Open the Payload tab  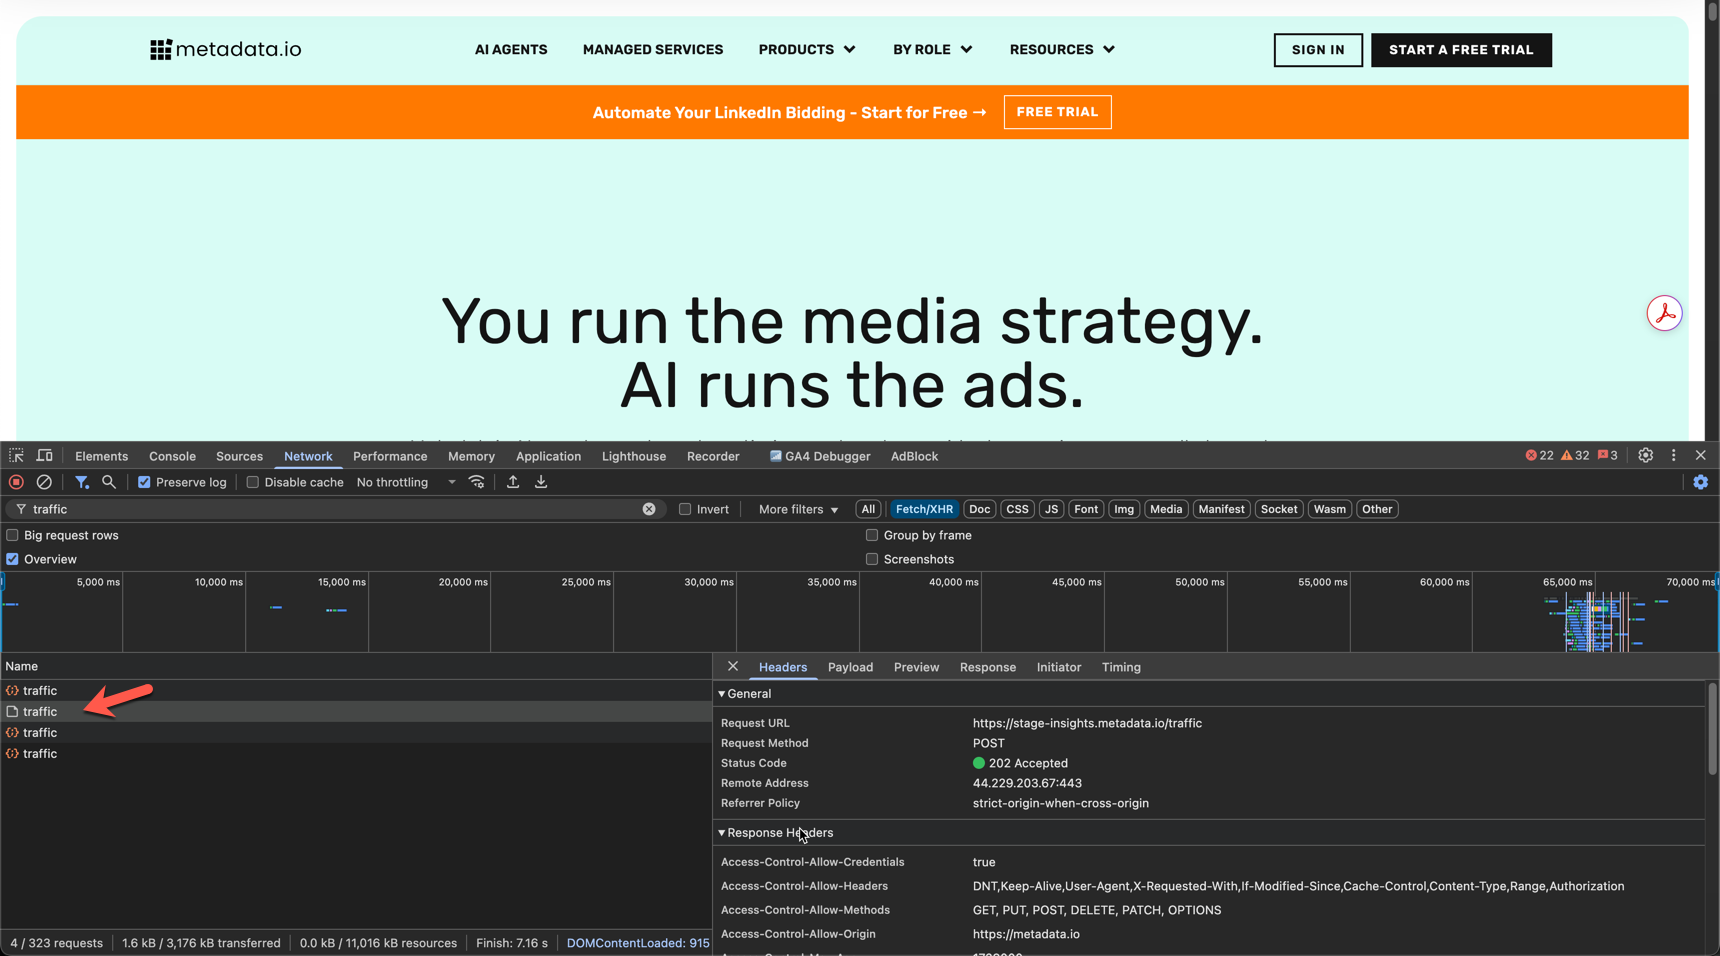point(850,667)
